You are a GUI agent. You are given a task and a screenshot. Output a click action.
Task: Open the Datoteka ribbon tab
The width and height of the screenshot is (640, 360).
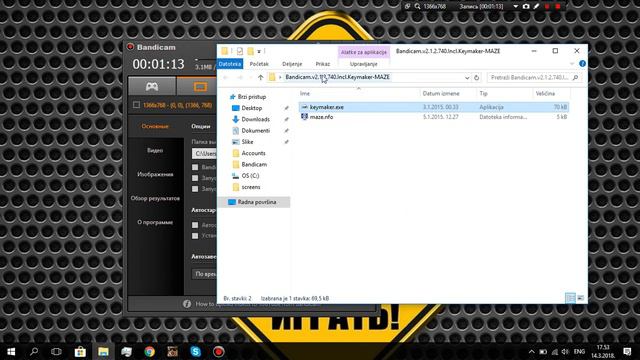tap(230, 64)
